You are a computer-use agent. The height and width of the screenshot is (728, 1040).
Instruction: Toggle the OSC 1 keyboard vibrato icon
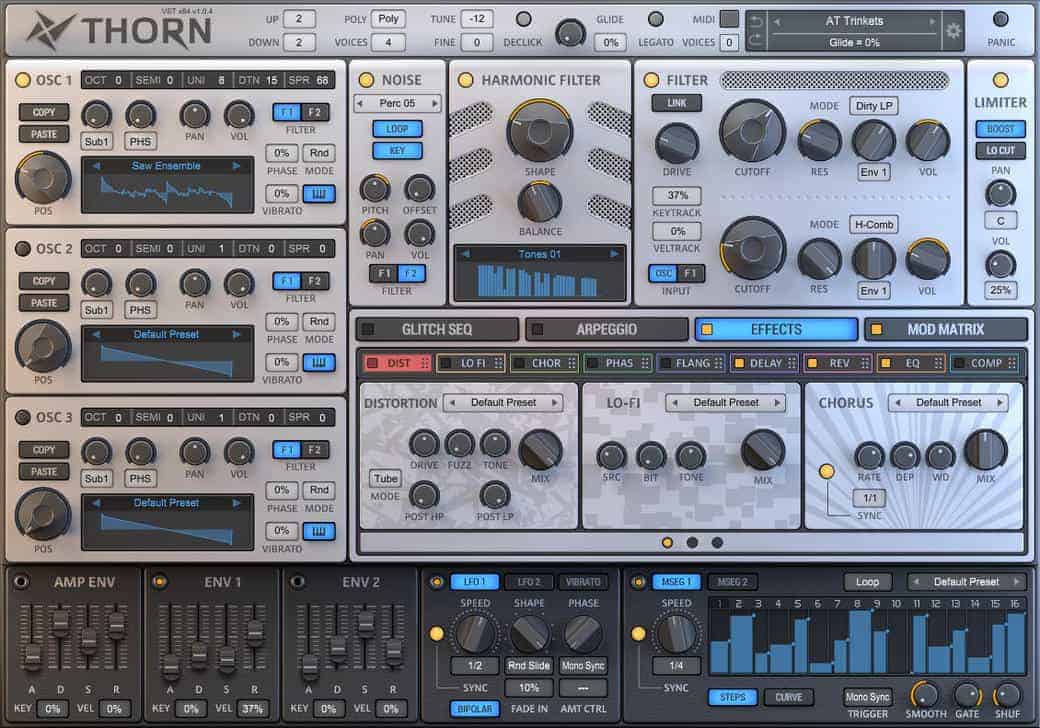(x=319, y=194)
